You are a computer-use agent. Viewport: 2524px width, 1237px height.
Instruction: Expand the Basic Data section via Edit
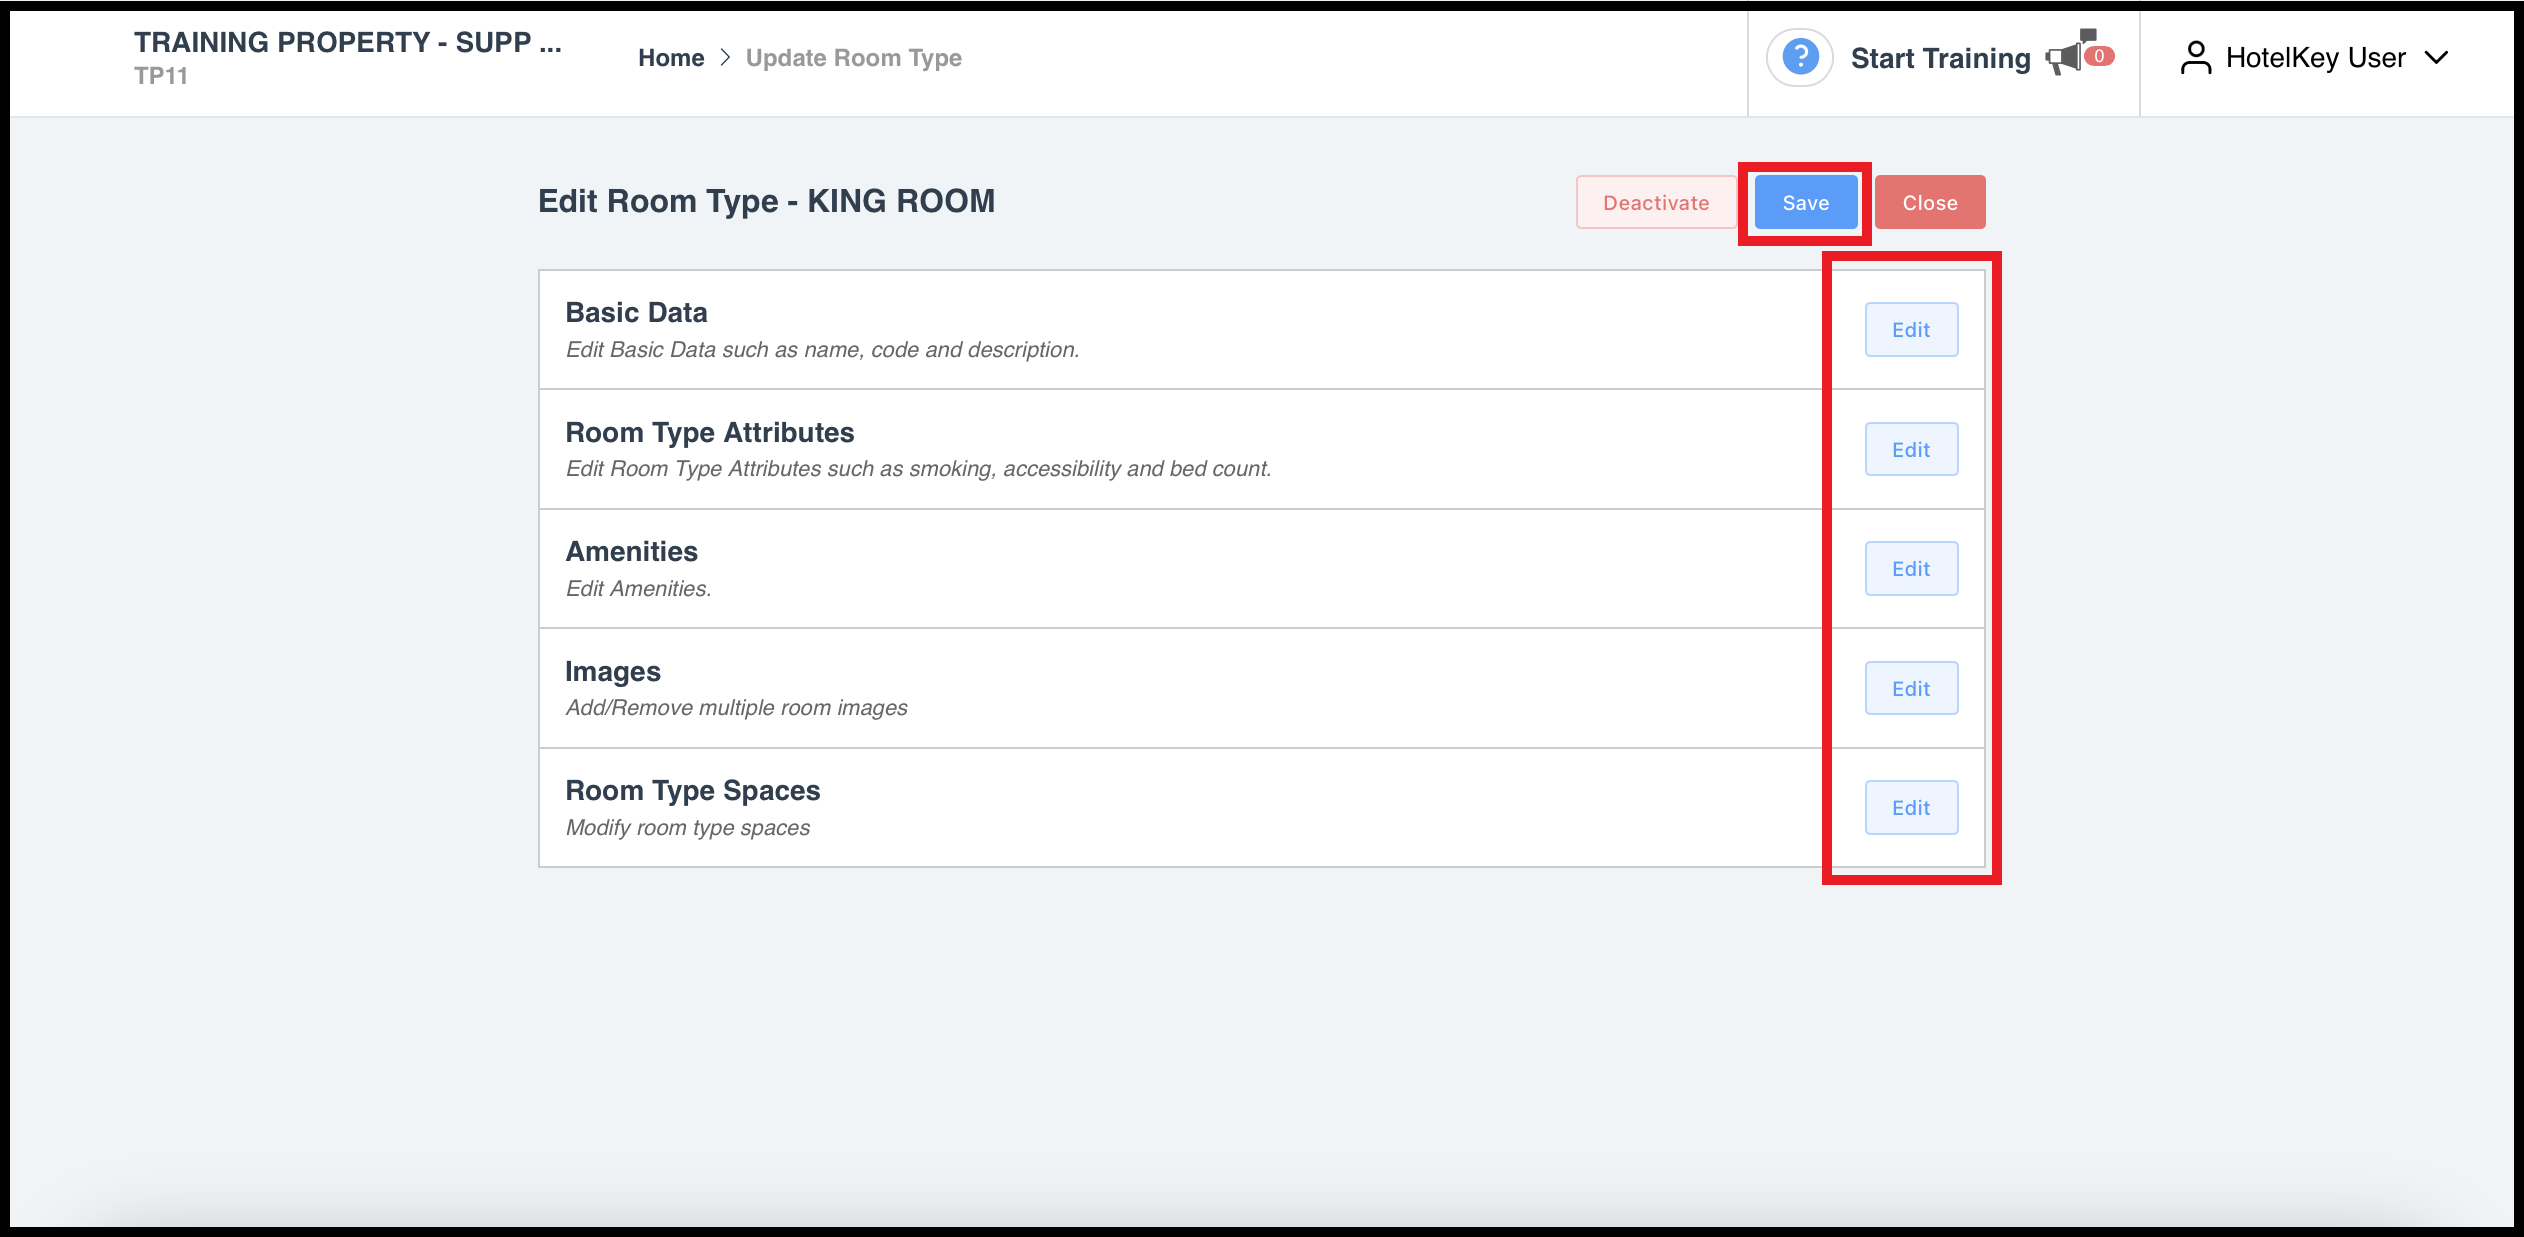(1911, 329)
